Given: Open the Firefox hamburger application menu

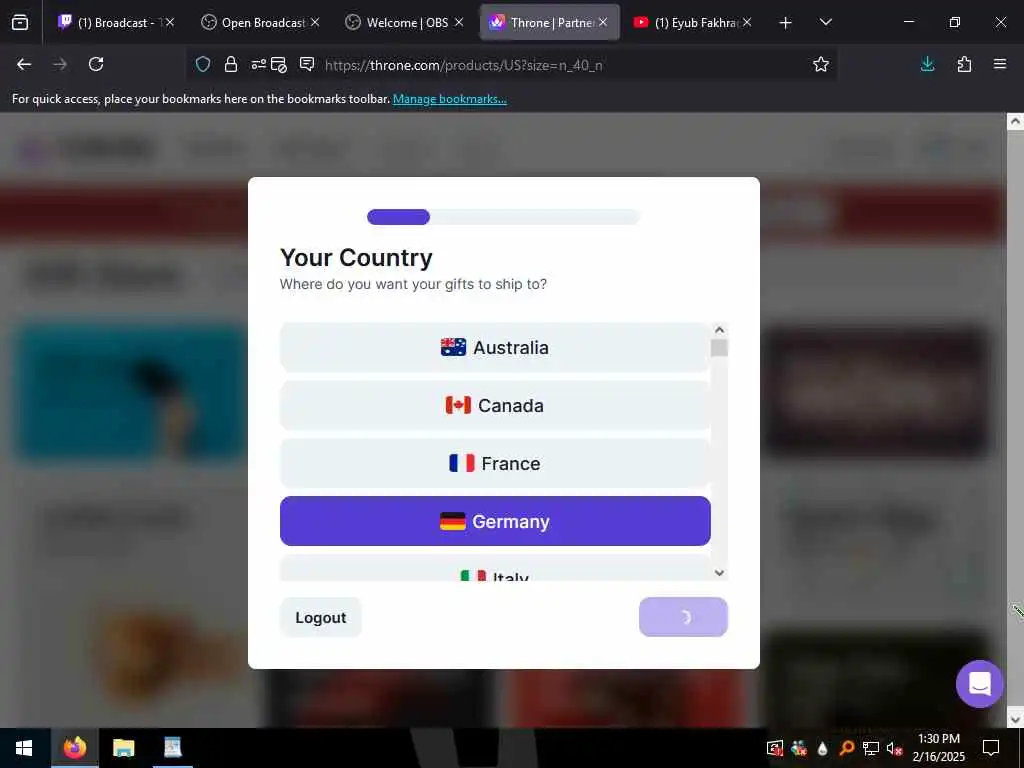Looking at the screenshot, I should 1000,64.
